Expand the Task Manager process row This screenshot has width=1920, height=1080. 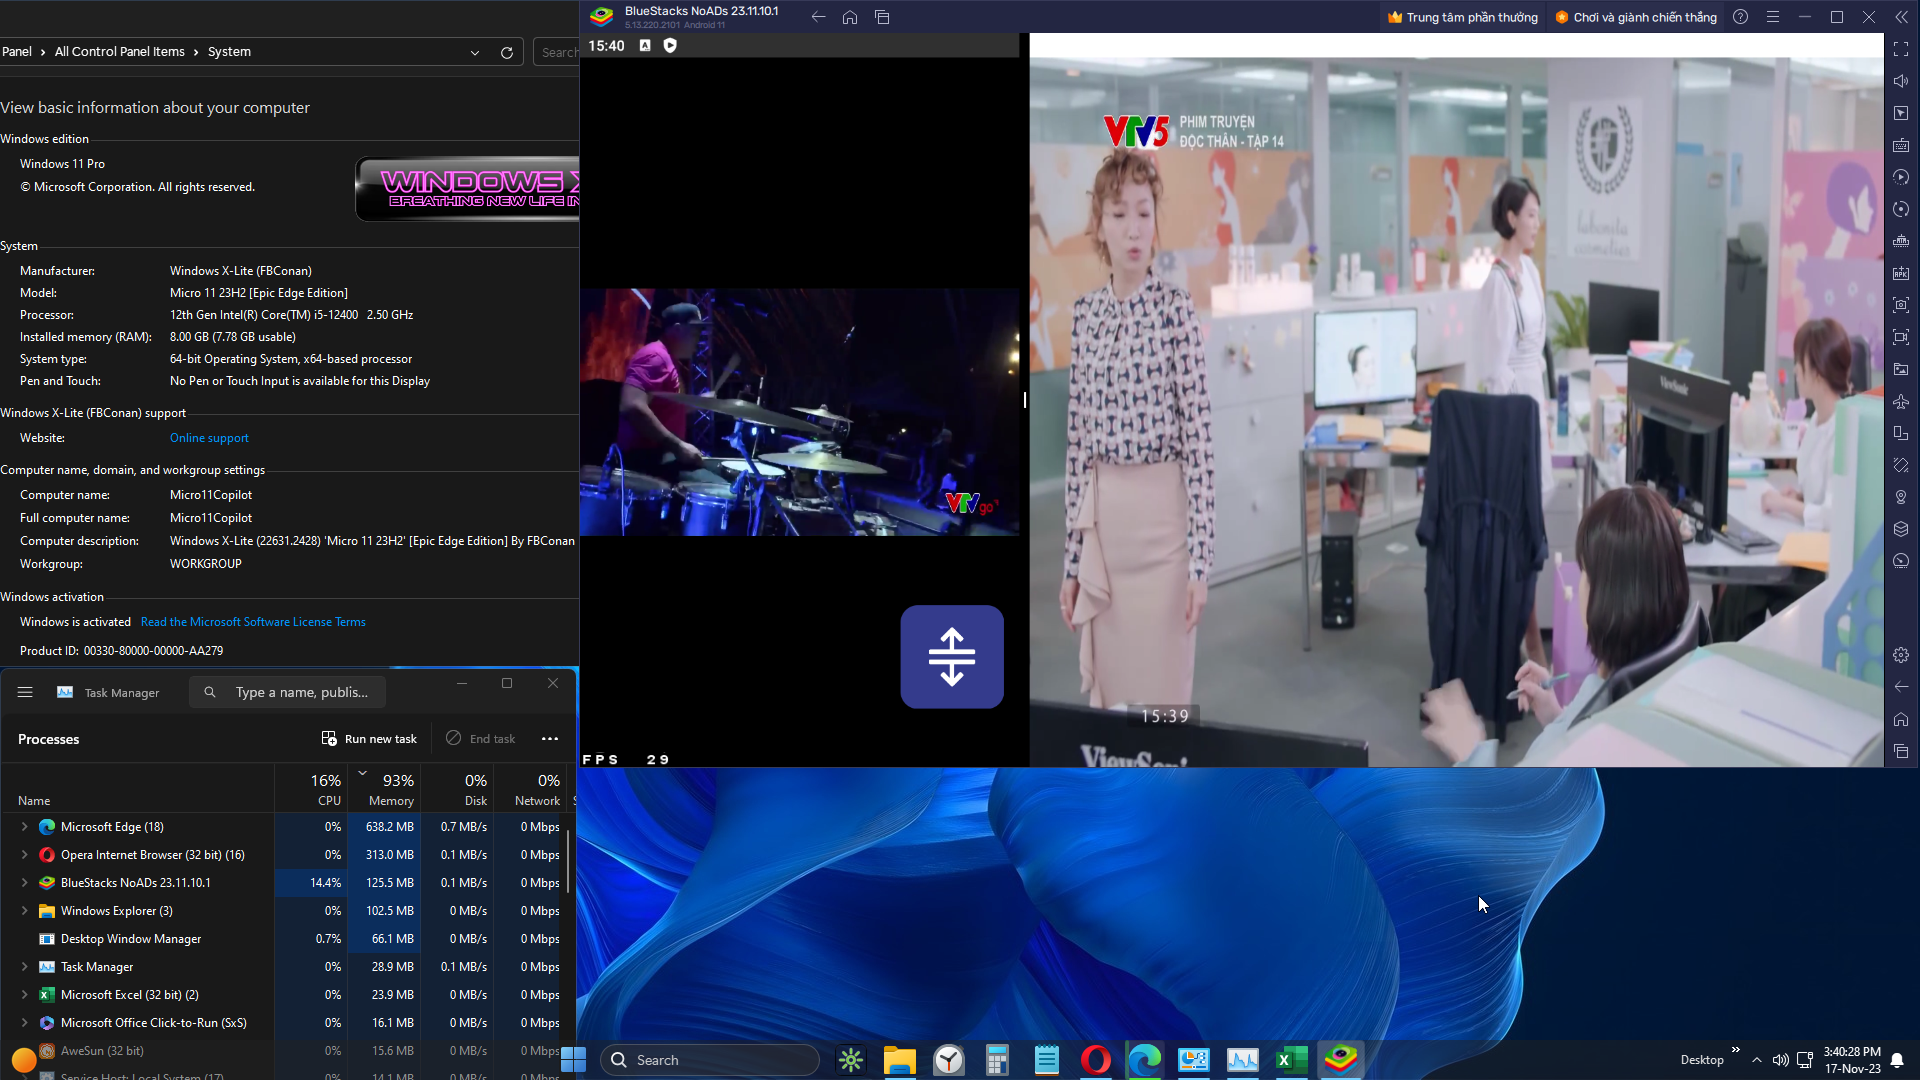click(24, 967)
